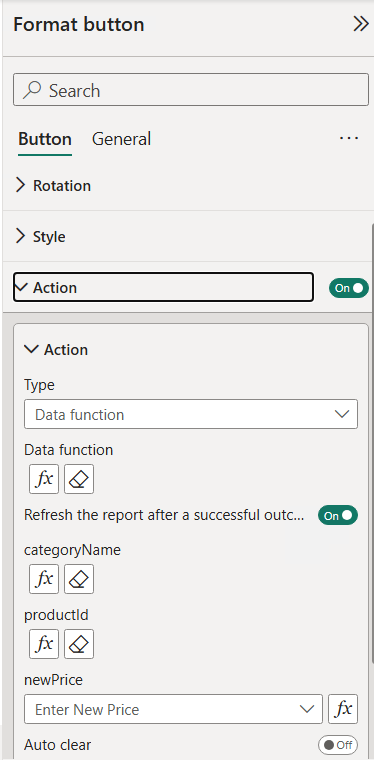The image size is (374, 760).
Task: Expand the Style section
Action: pos(41,236)
